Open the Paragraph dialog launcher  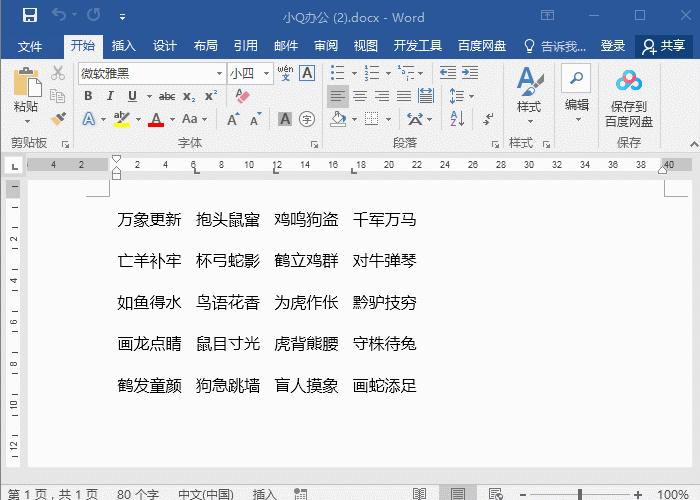pos(495,144)
